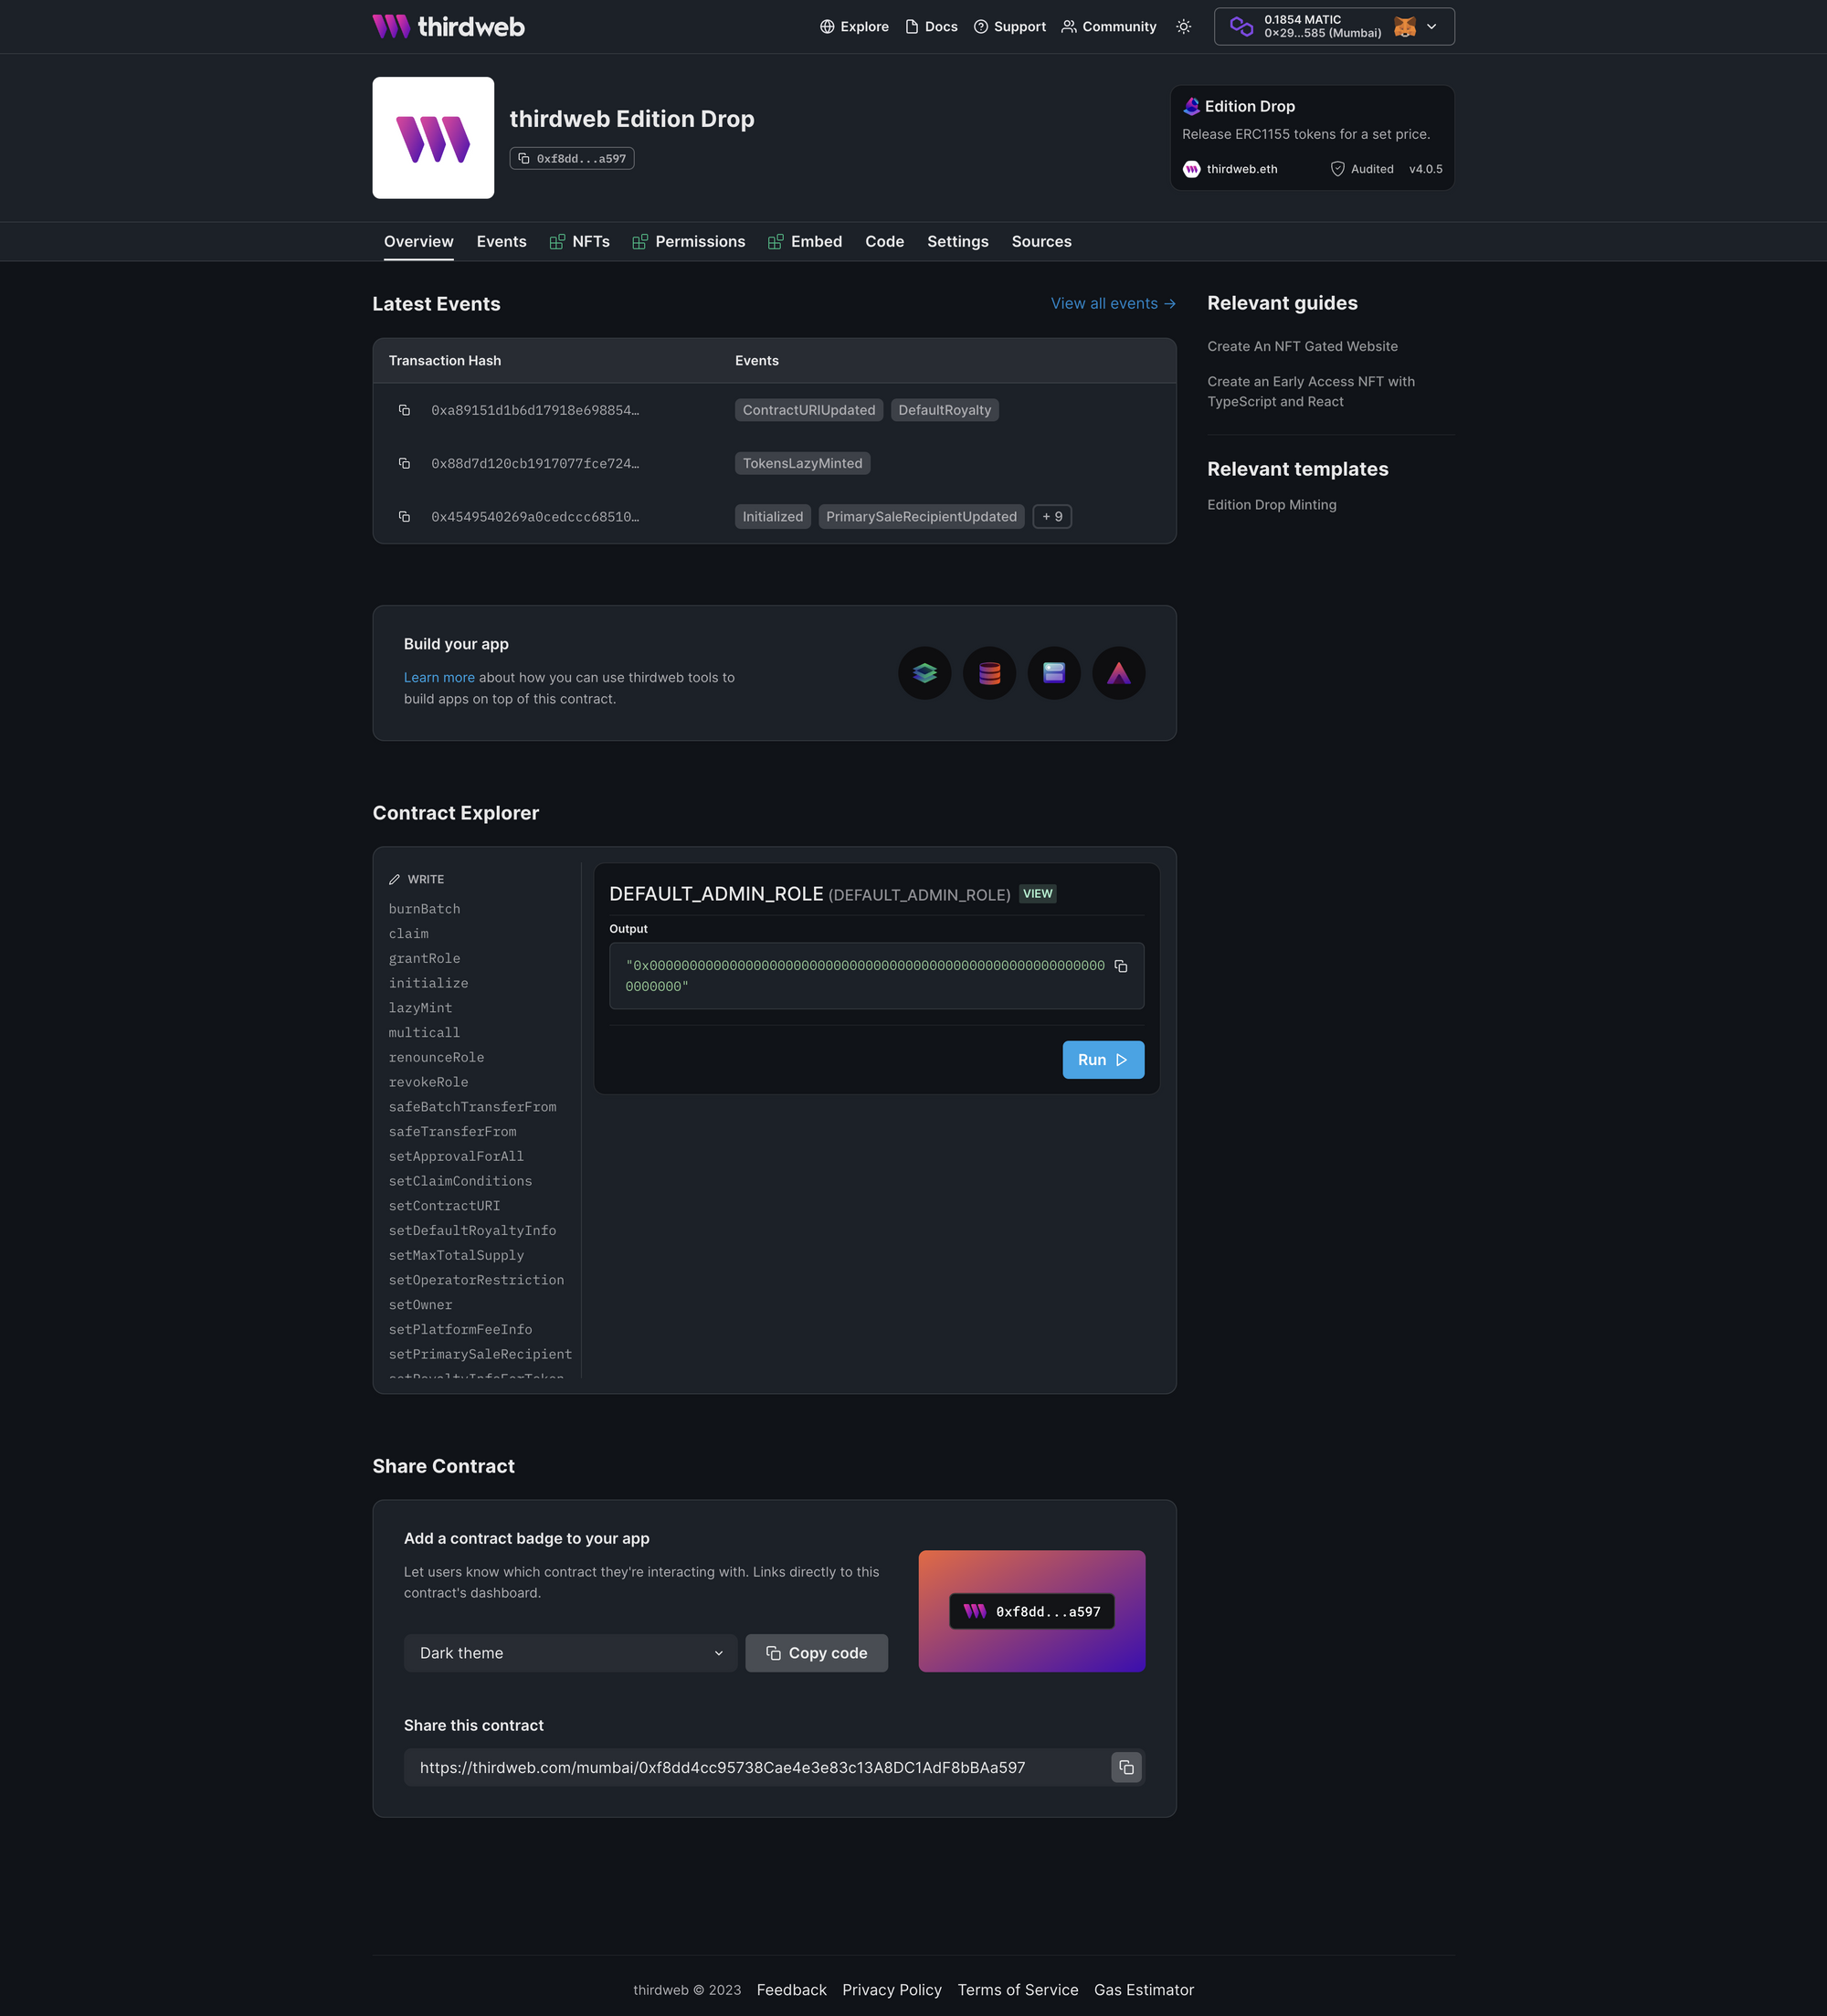Select setClaimConditions in the write functions
The height and width of the screenshot is (2016, 1827).
pos(460,1181)
